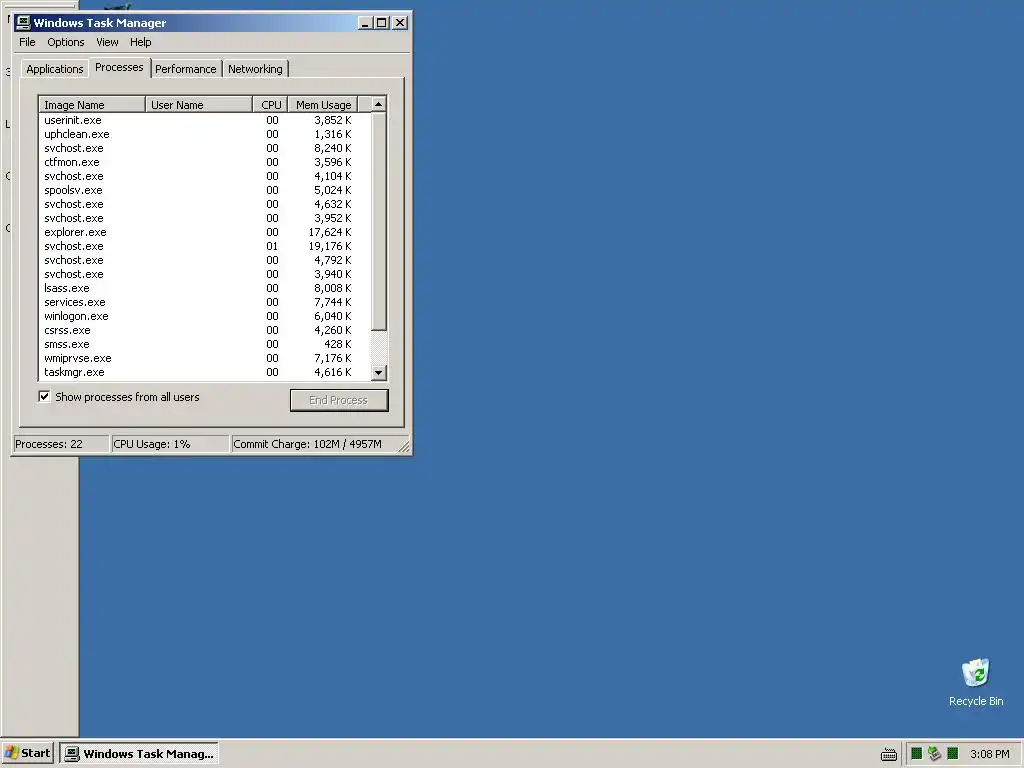Click the network connection tray icon
Screen dimensions: 1024x768
[x=935, y=754]
